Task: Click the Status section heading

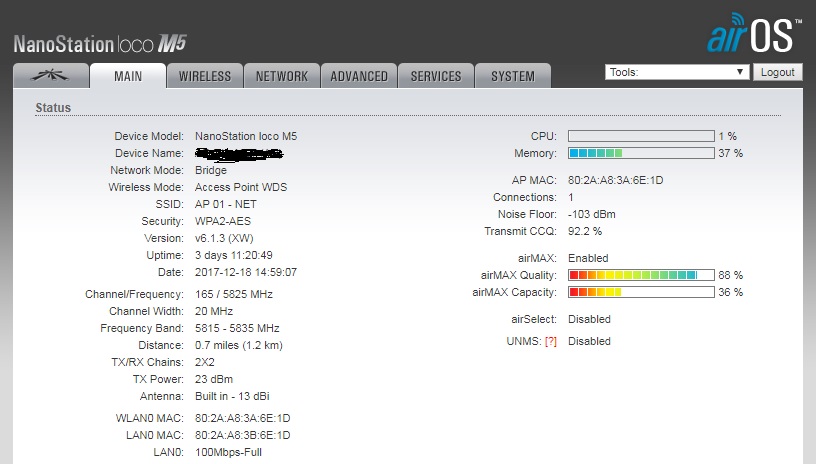Action: 53,108
